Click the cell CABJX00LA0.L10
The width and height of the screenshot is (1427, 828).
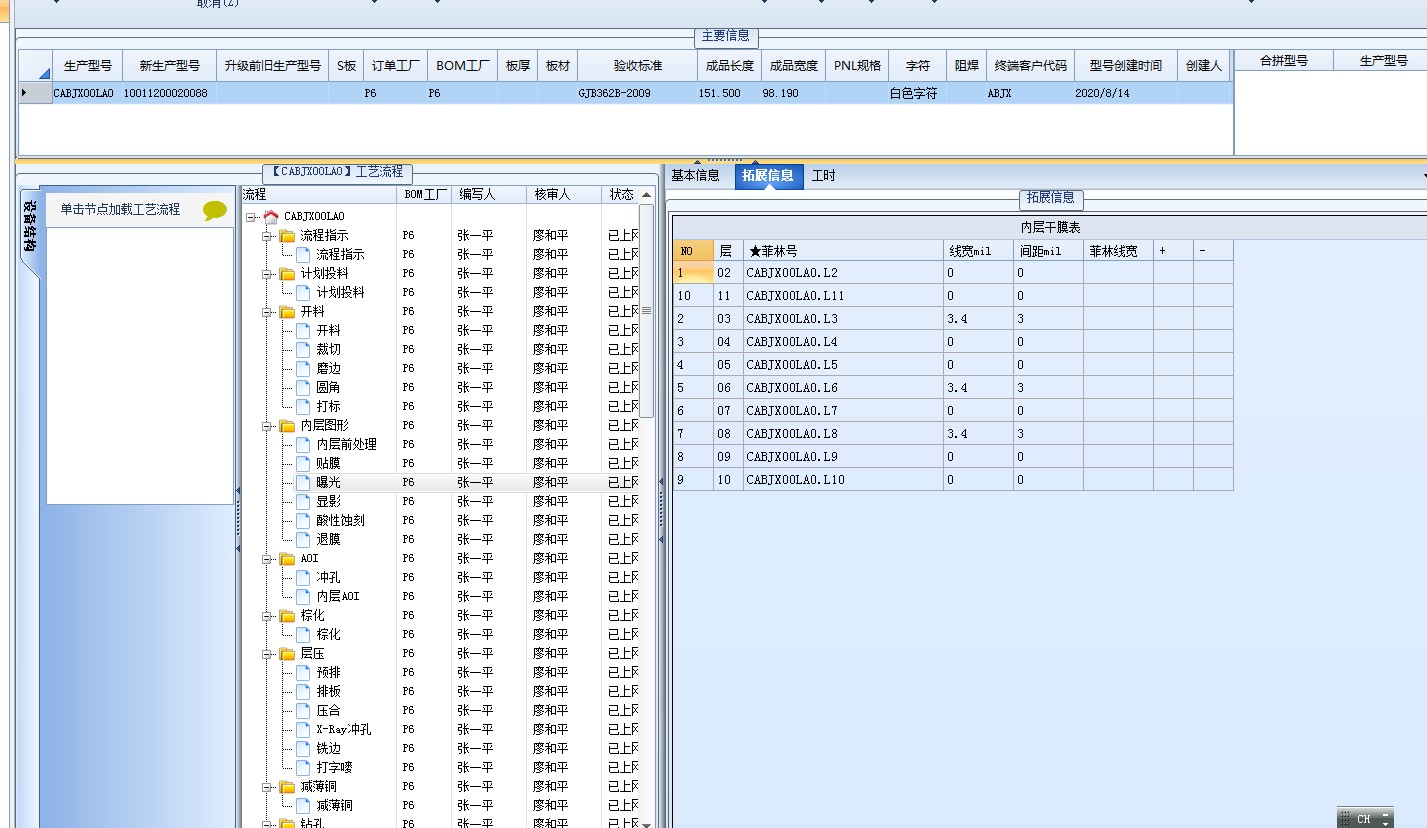coord(843,480)
